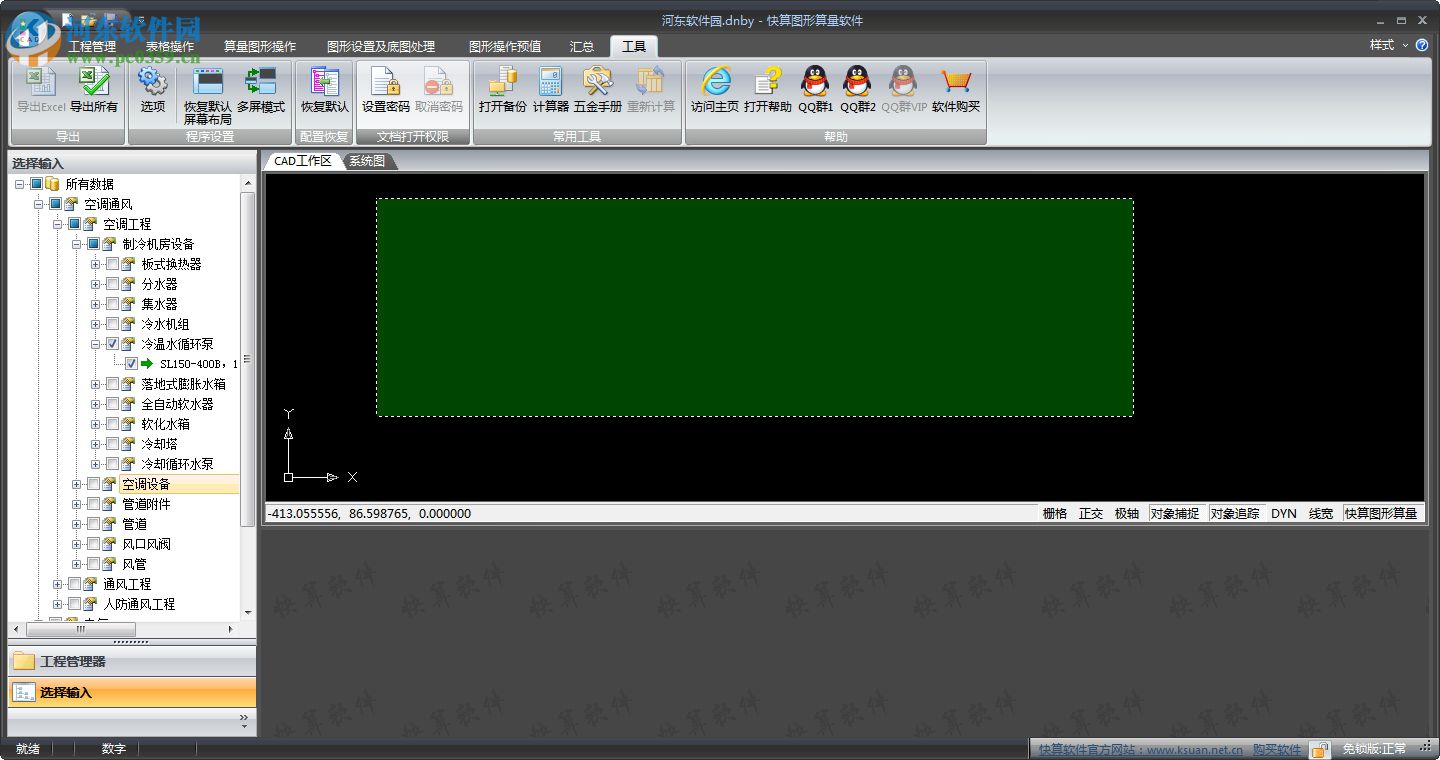Click the 选择输入 panel button

tap(132, 692)
